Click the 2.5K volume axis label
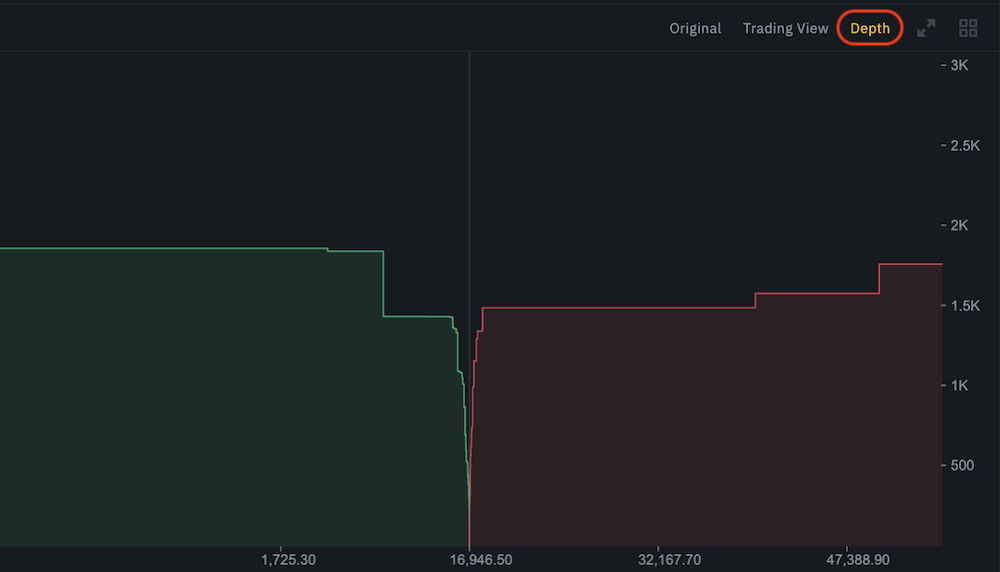This screenshot has width=1000, height=572. [x=965, y=145]
